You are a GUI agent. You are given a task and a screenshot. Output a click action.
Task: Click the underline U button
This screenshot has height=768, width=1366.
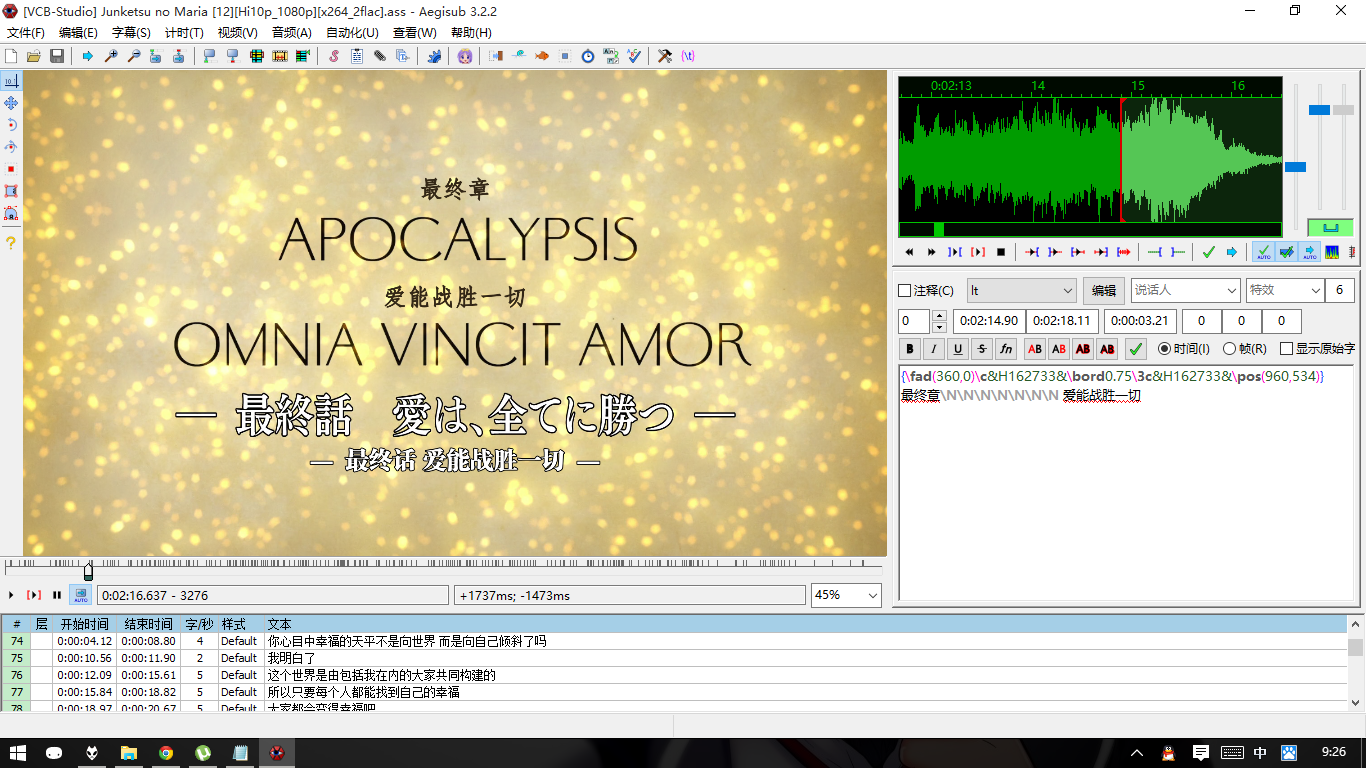(958, 349)
